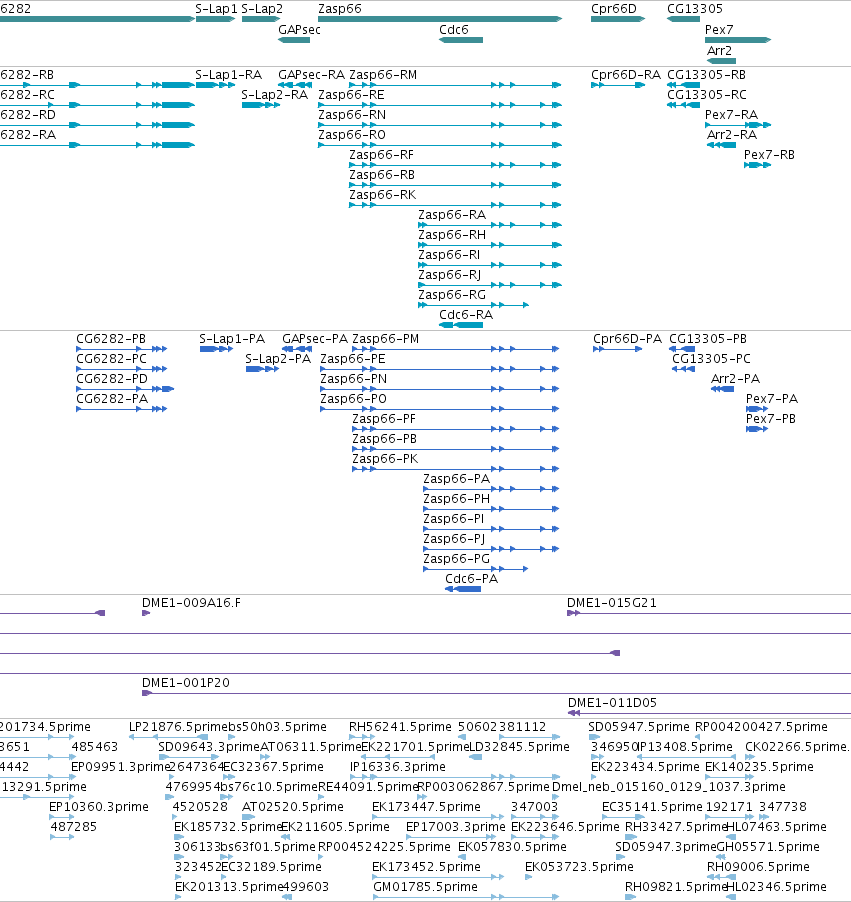Select EST EK053723.5prime
851x902 pixels.
click(x=529, y=877)
